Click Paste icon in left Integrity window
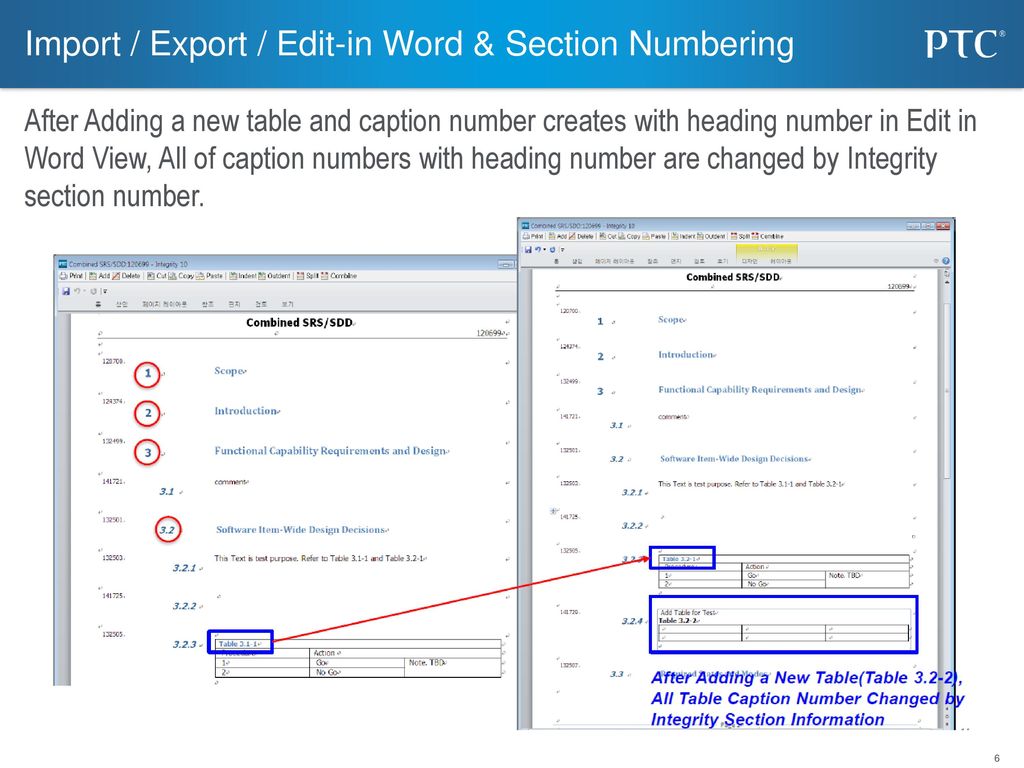The width and height of the screenshot is (1024, 768). coord(200,276)
